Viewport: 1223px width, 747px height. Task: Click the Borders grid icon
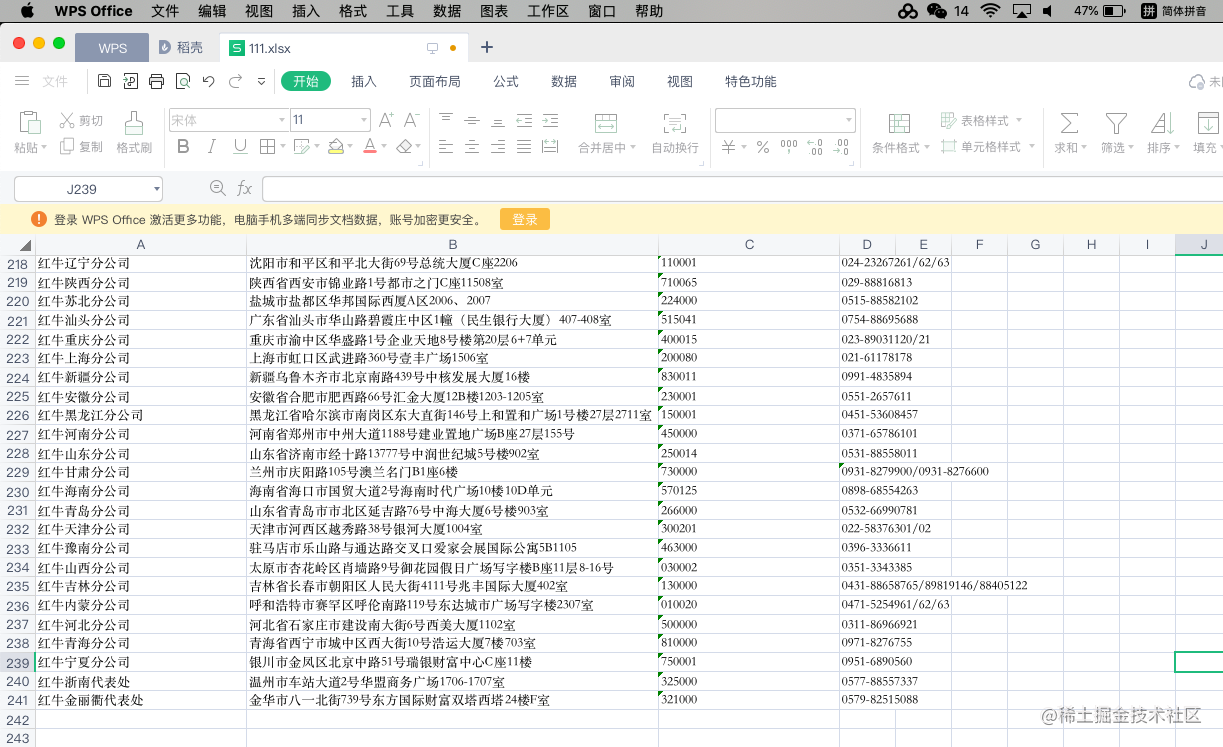[x=268, y=147]
